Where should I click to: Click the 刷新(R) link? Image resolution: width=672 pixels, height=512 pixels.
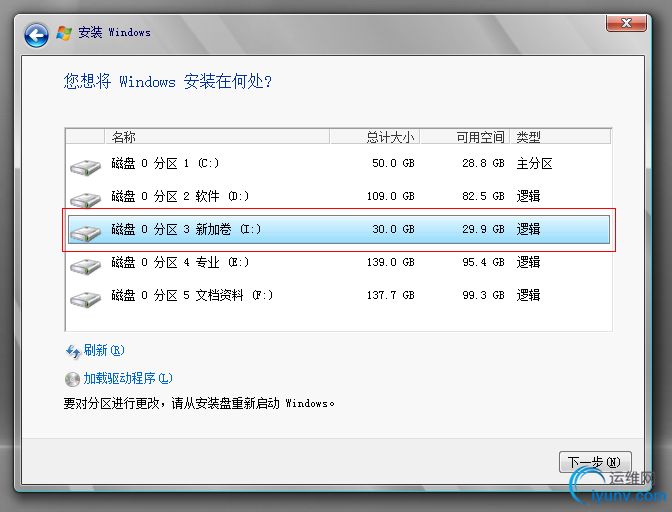coord(104,350)
